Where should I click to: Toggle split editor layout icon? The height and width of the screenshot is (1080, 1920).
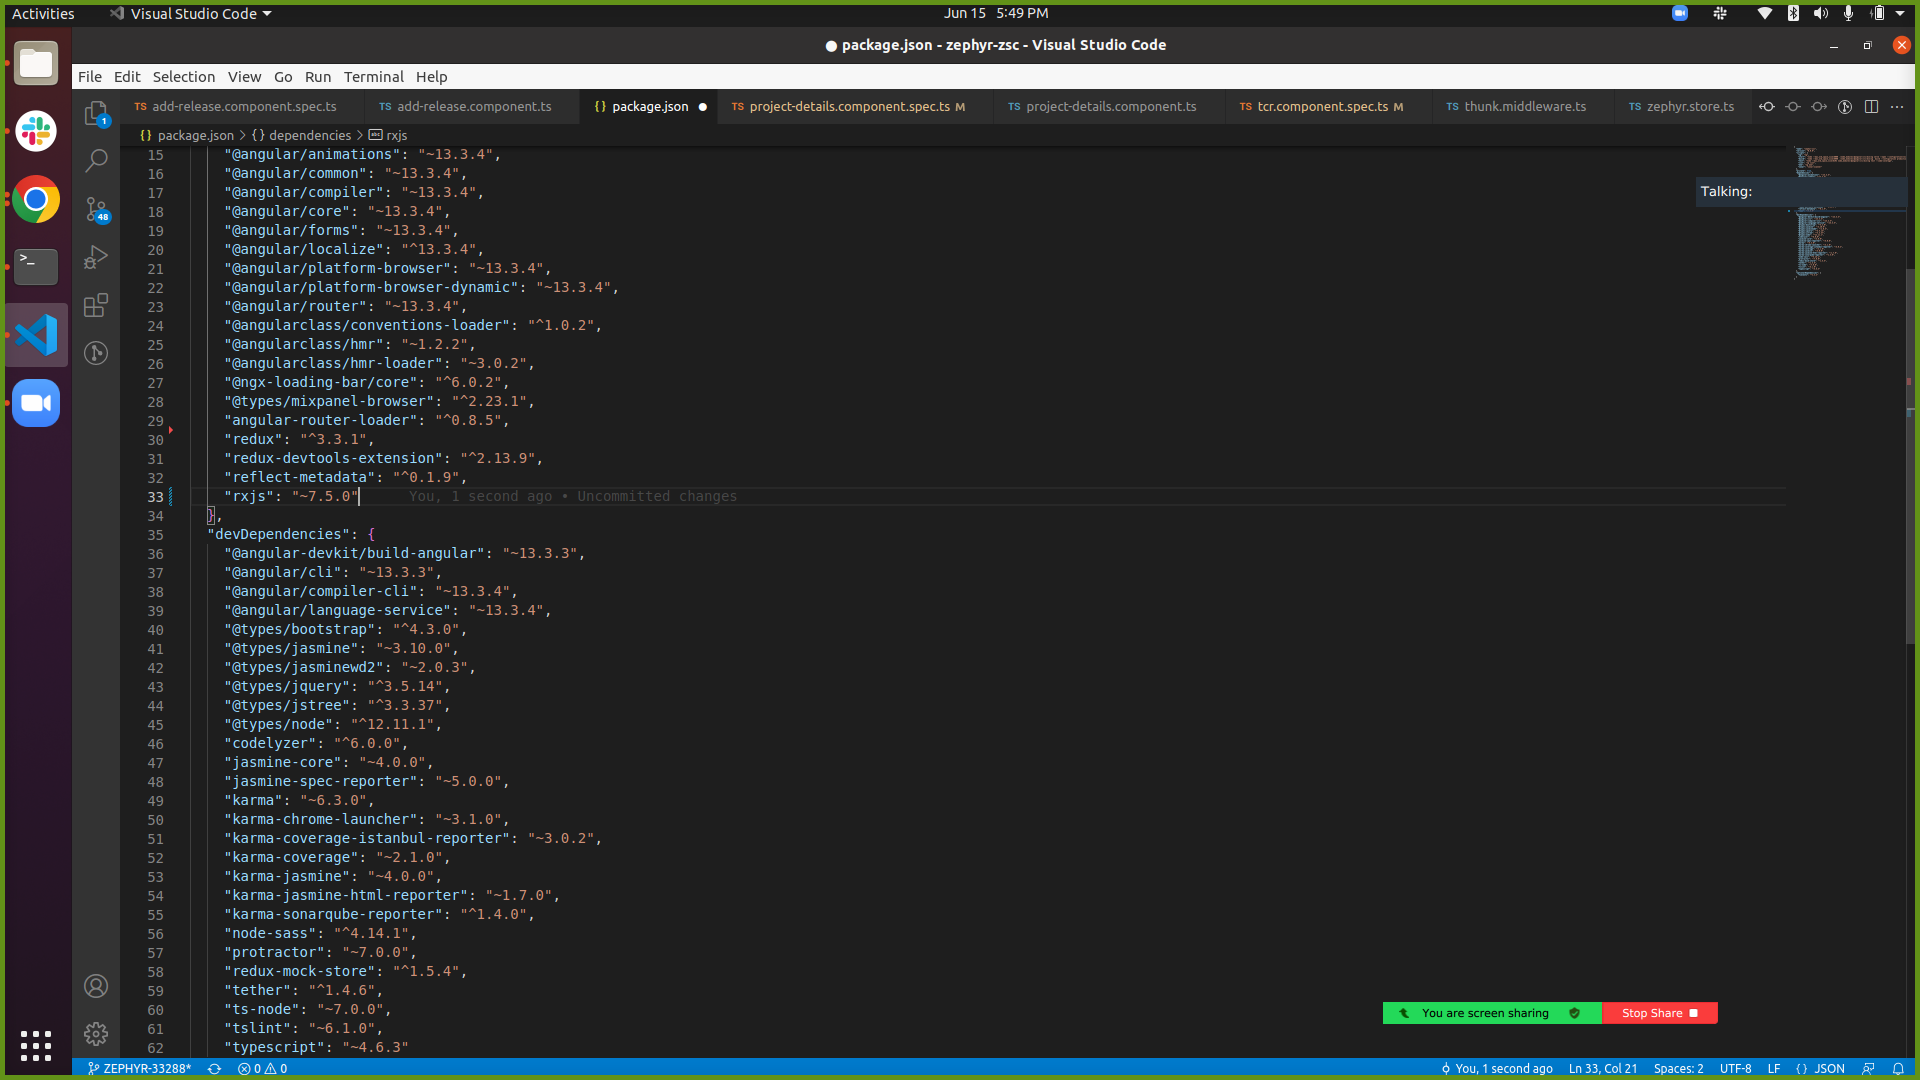coord(1874,107)
